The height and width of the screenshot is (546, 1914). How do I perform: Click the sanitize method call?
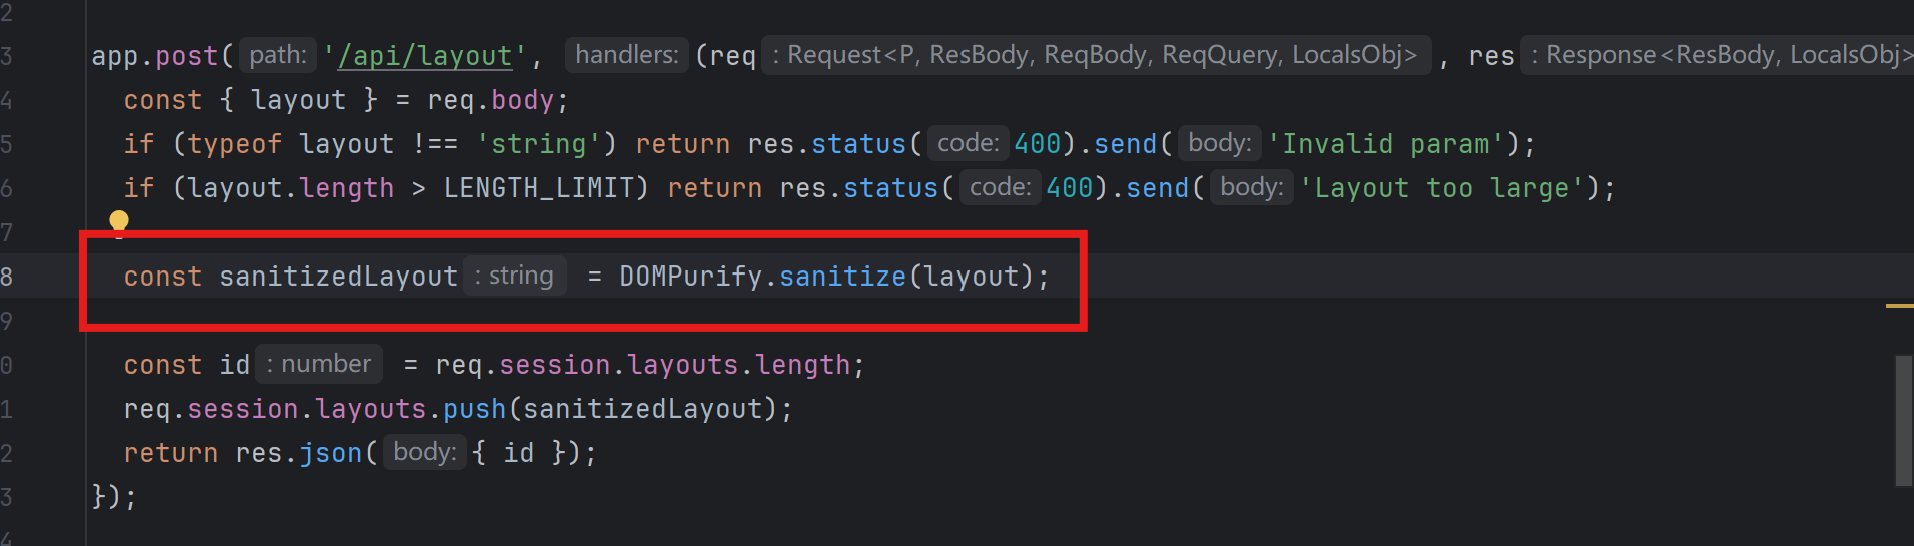pyautogui.click(x=842, y=277)
